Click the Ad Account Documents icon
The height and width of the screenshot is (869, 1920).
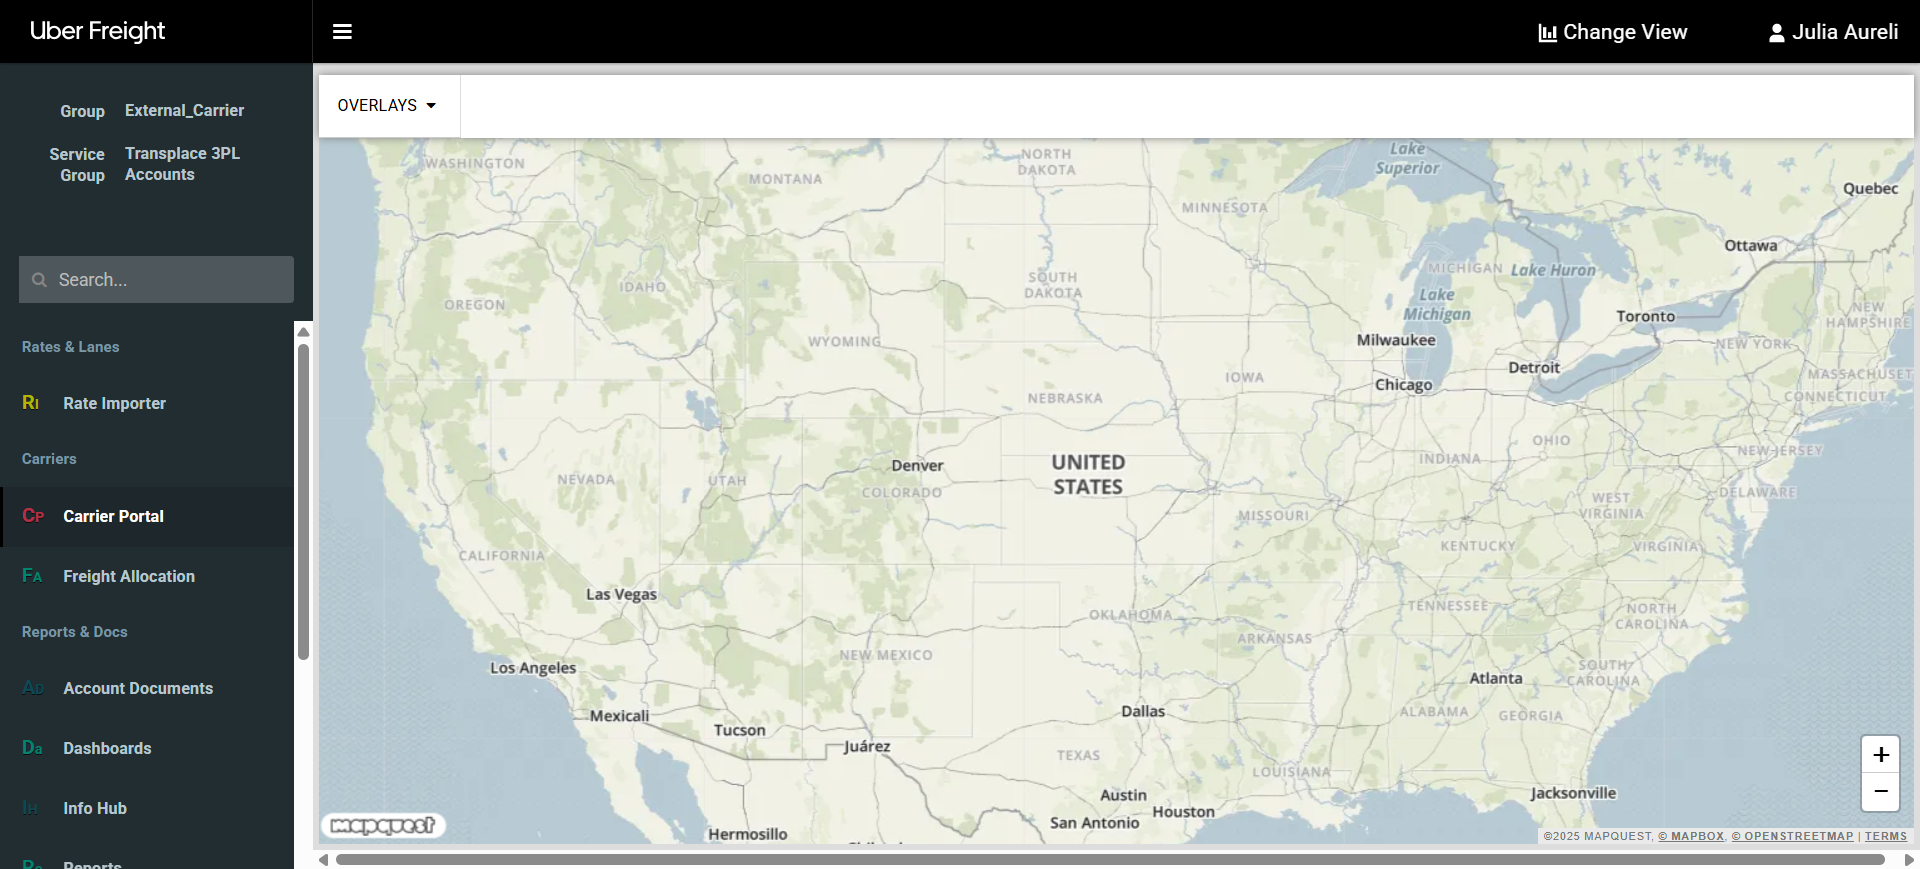click(x=33, y=688)
